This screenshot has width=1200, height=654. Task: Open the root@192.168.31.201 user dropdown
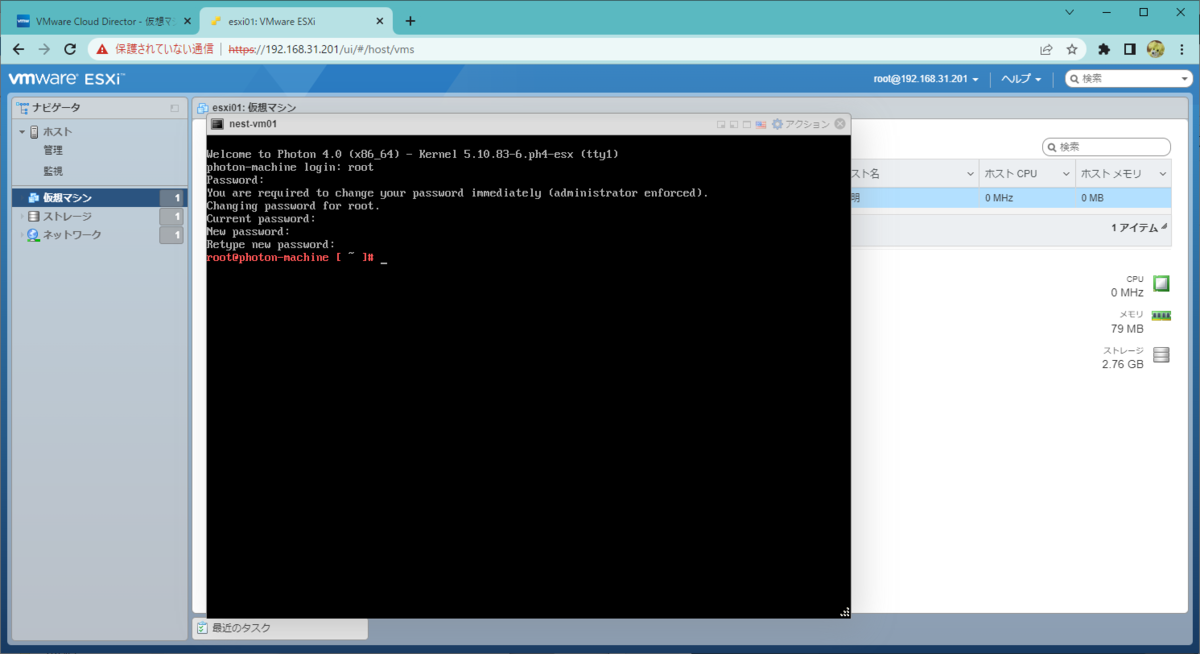click(925, 79)
